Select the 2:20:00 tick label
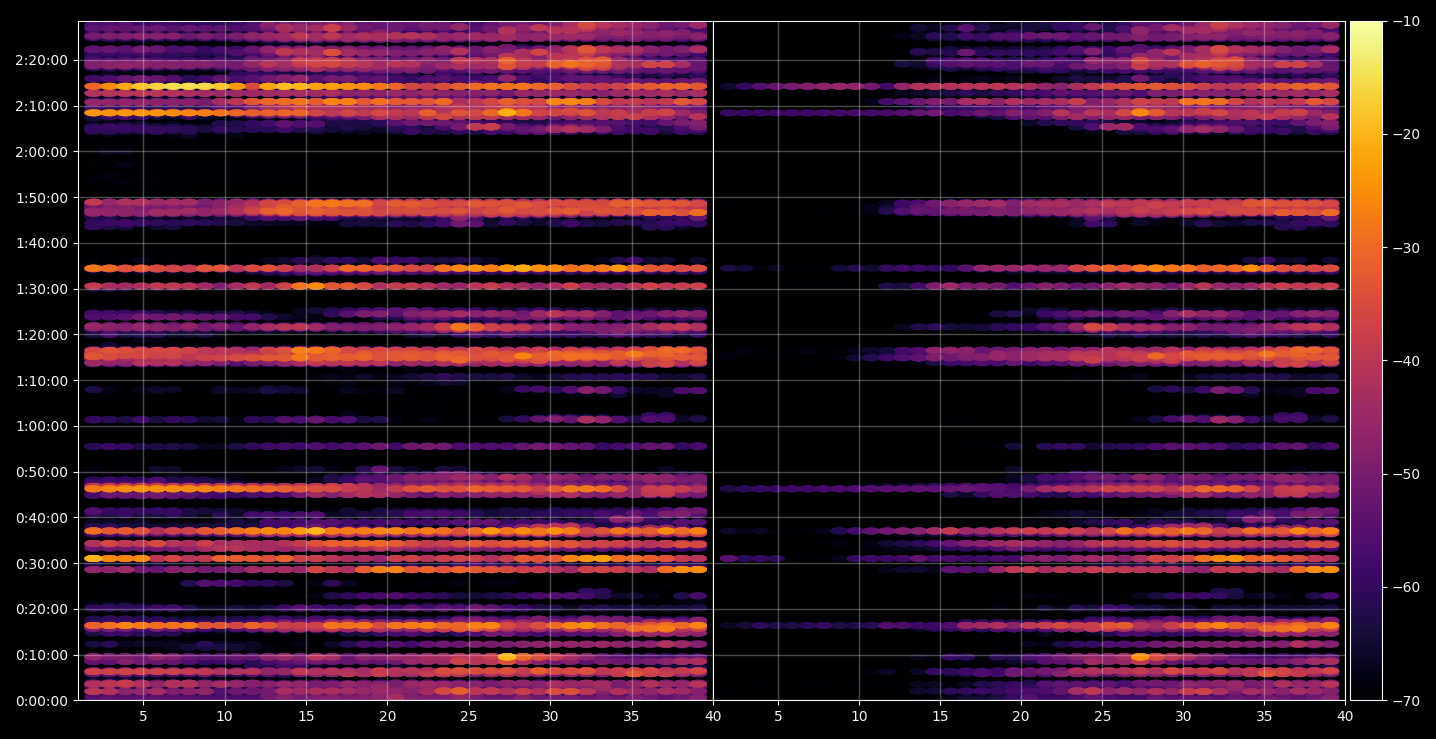This screenshot has width=1436, height=739. (42, 60)
